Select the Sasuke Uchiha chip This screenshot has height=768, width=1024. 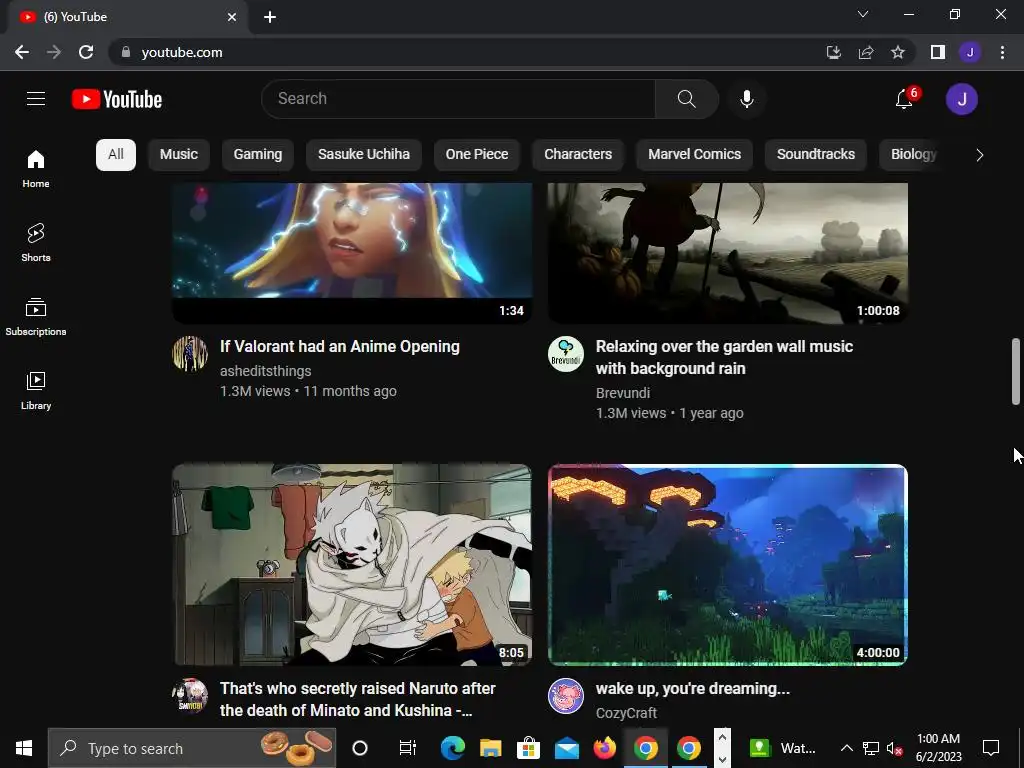pos(364,155)
